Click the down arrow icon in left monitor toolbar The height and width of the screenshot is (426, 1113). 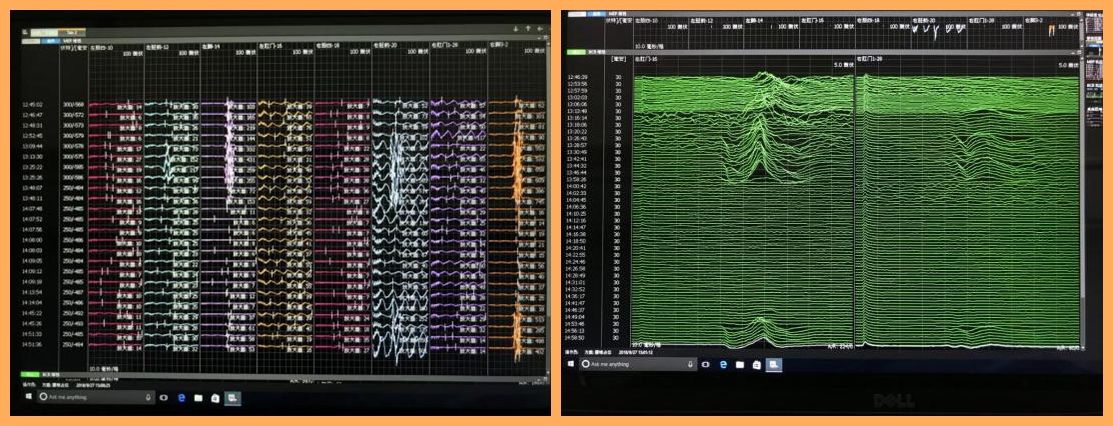coord(513,29)
